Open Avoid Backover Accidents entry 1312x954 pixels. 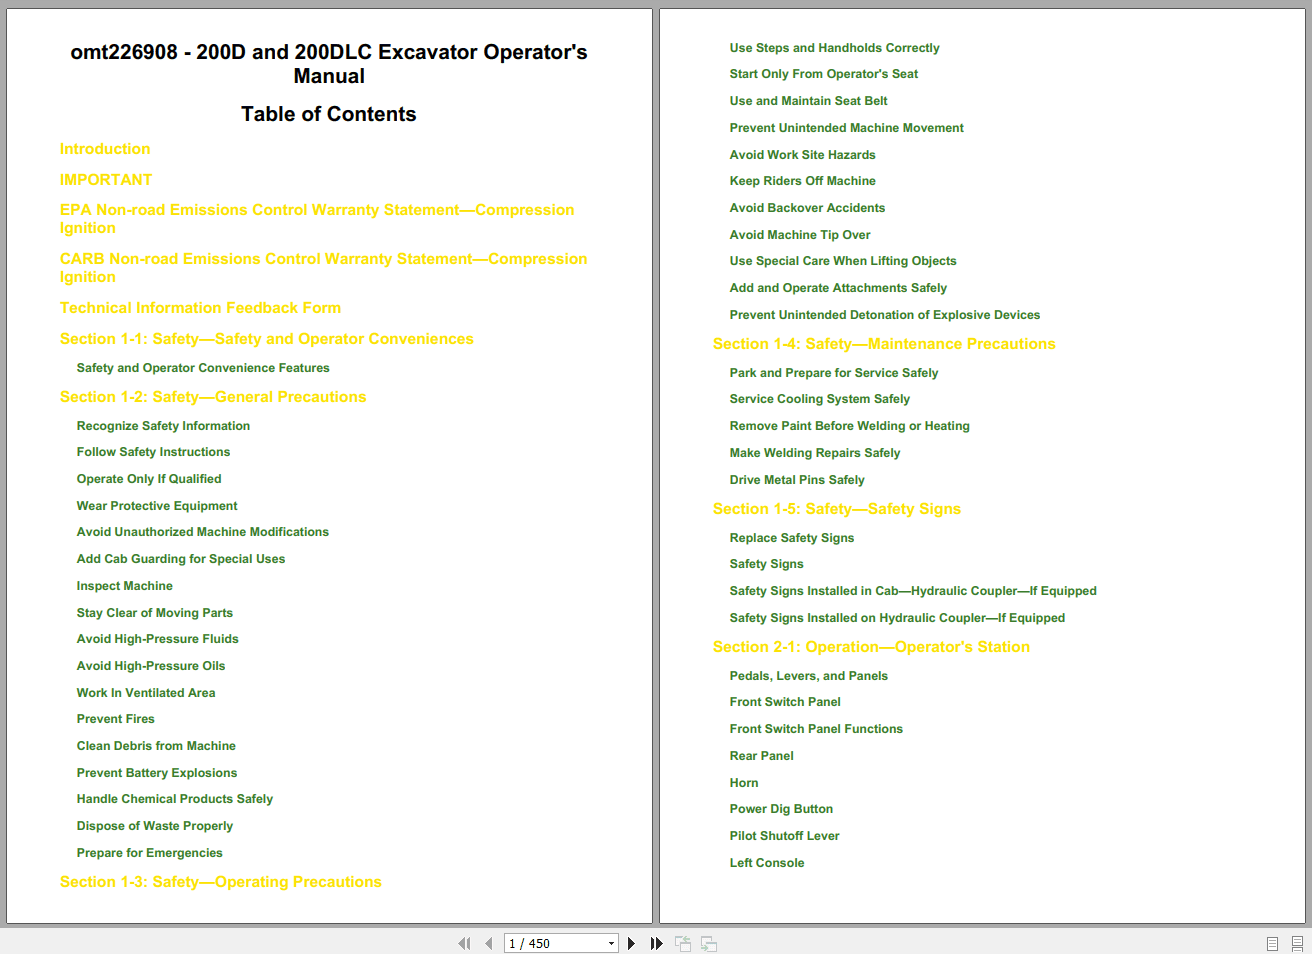tap(808, 208)
